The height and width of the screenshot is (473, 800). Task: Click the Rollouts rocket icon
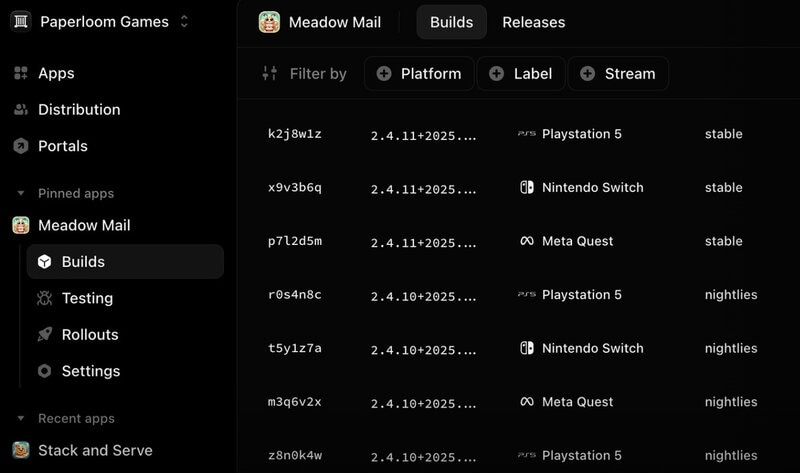click(x=44, y=334)
